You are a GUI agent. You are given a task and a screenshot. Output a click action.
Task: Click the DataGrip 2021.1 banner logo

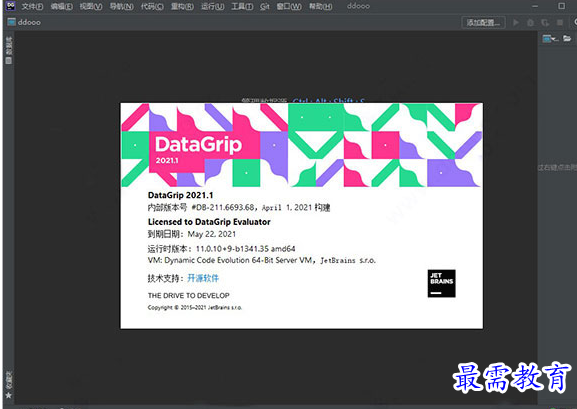point(199,150)
